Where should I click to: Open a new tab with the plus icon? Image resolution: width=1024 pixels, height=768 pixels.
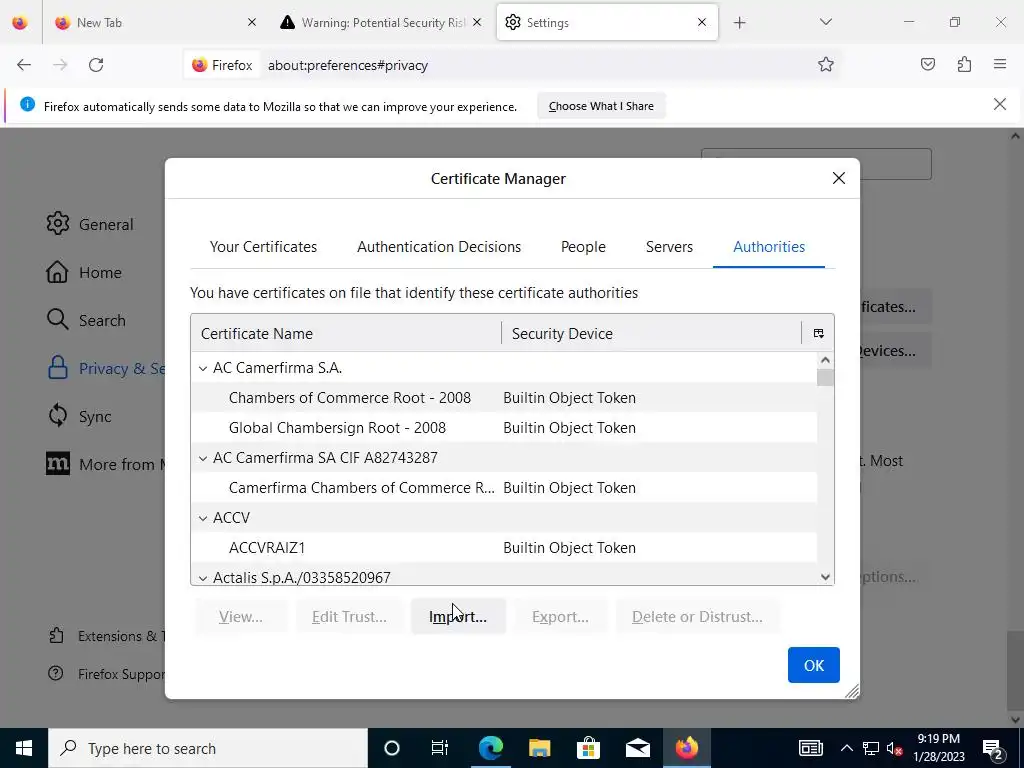click(739, 23)
